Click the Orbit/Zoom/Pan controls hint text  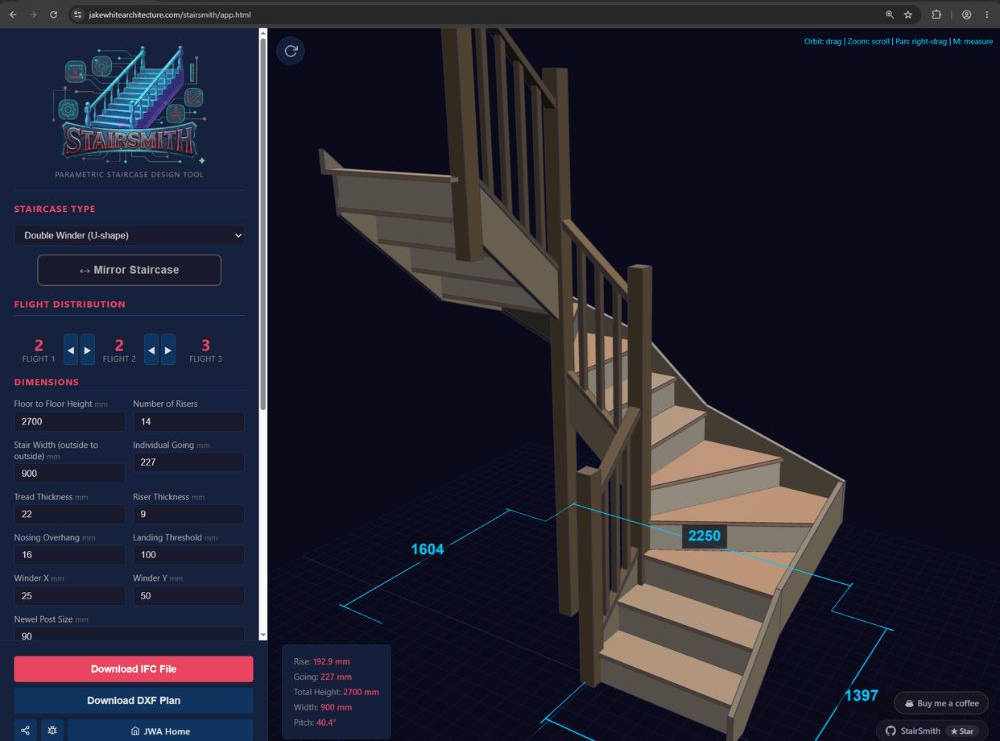click(898, 41)
